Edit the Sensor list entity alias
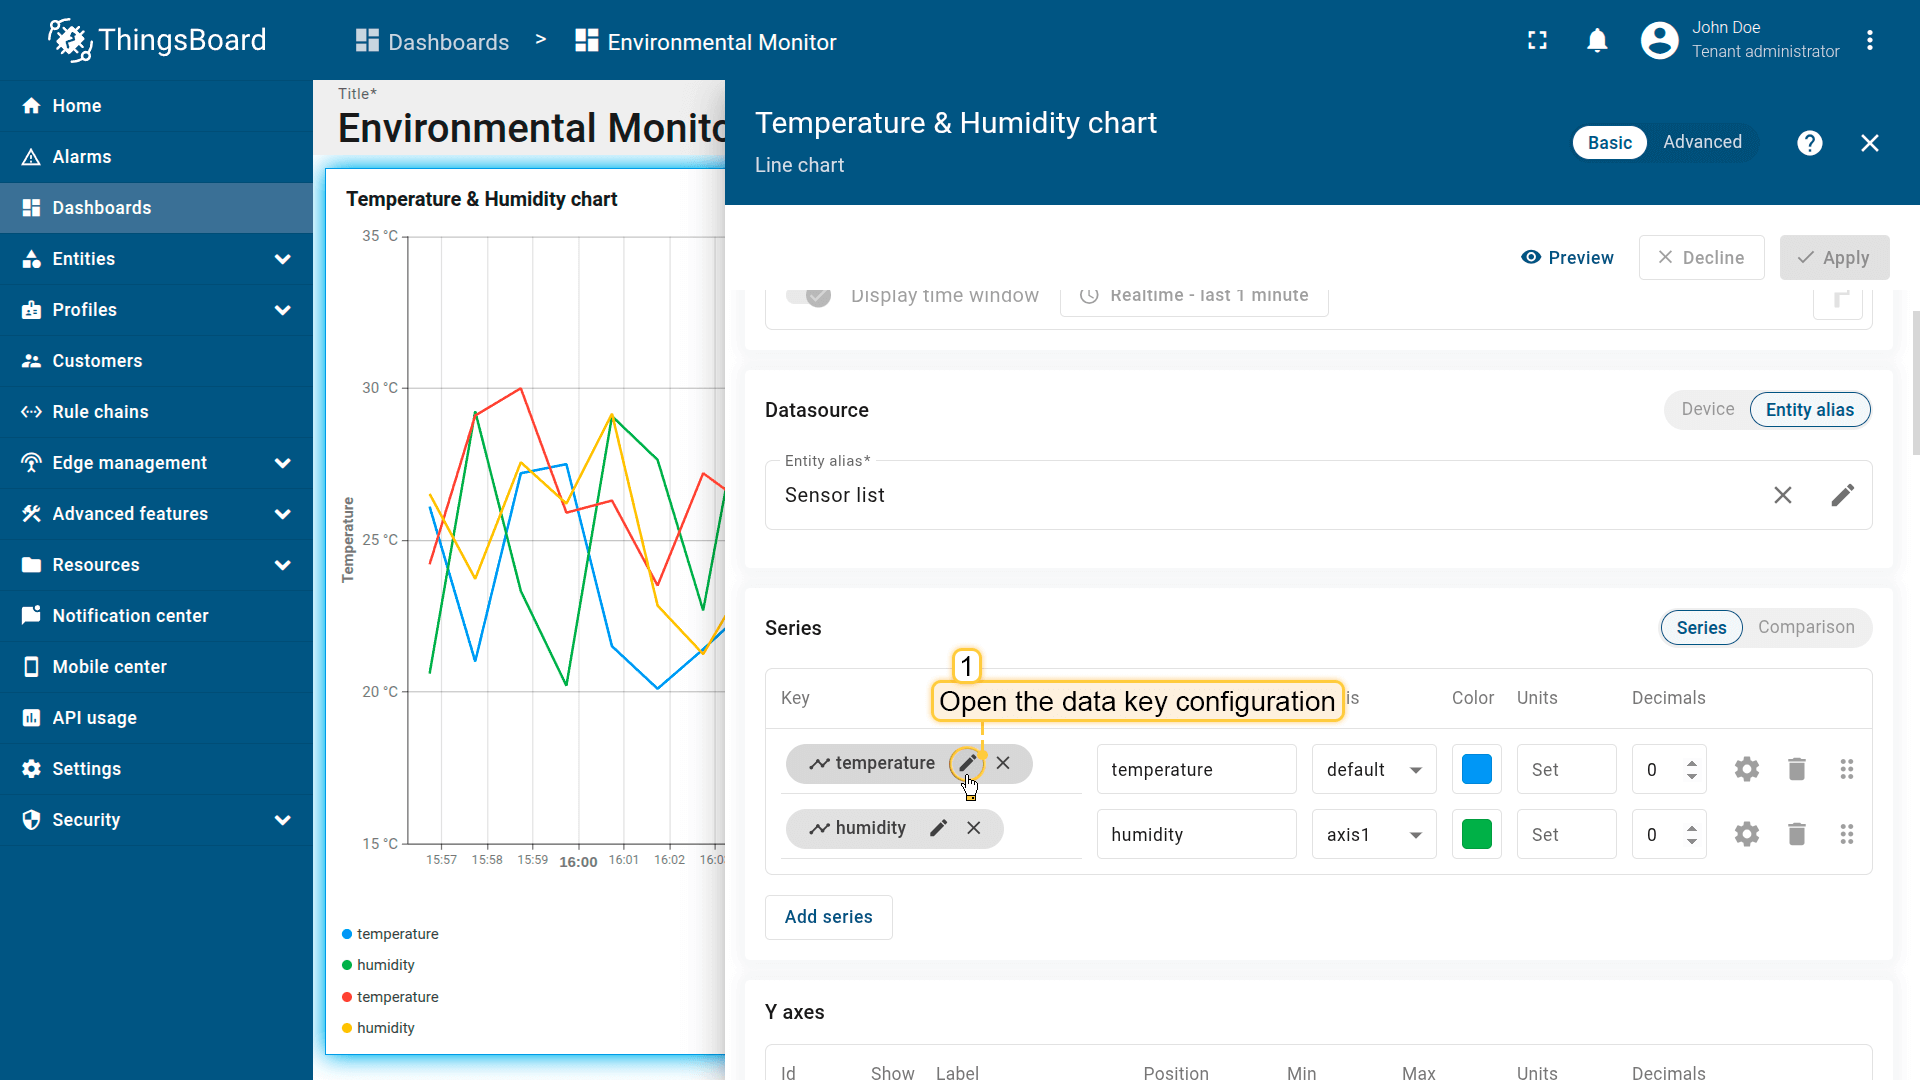Screen dimensions: 1920x1080 [1842, 495]
